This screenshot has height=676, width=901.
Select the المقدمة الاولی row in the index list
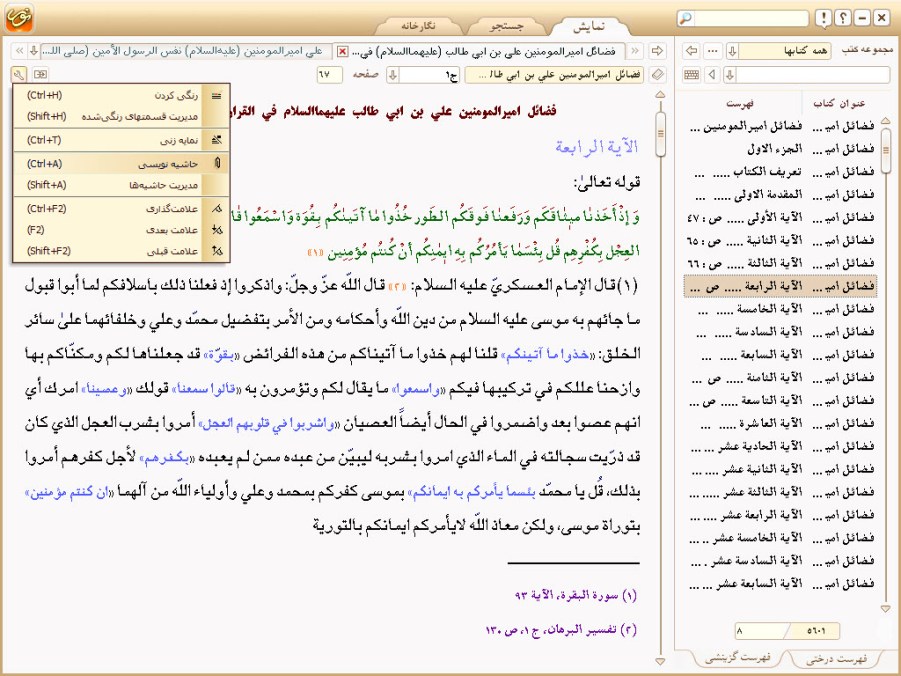click(x=780, y=195)
